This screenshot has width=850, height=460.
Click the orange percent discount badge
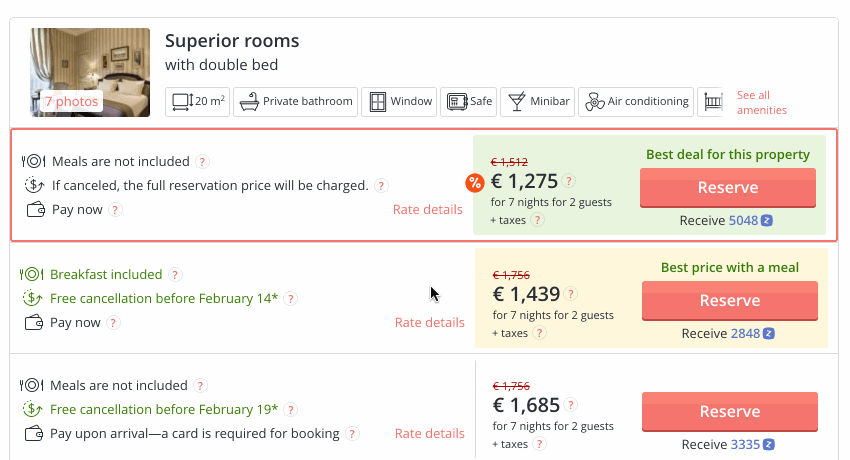pos(474,183)
